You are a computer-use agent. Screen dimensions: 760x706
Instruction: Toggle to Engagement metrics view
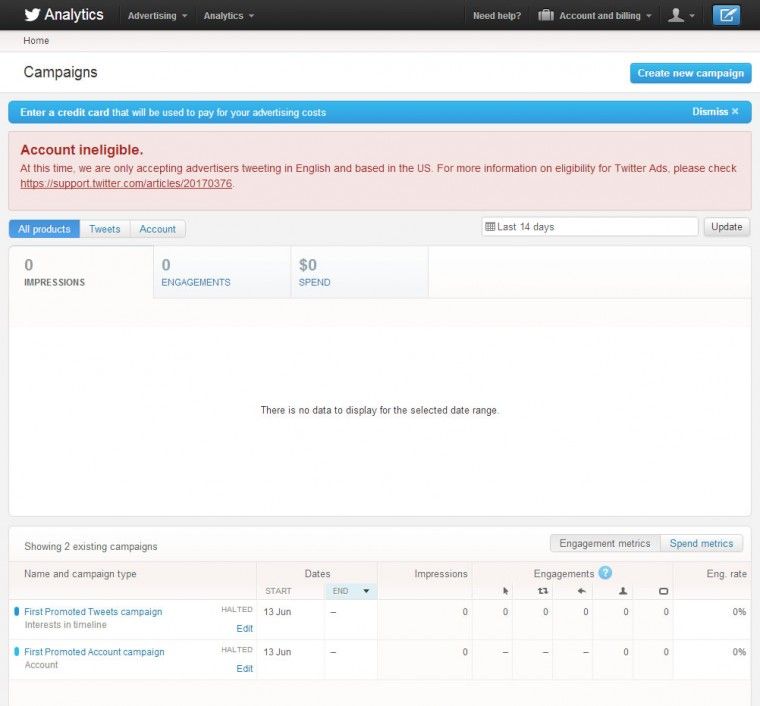605,543
